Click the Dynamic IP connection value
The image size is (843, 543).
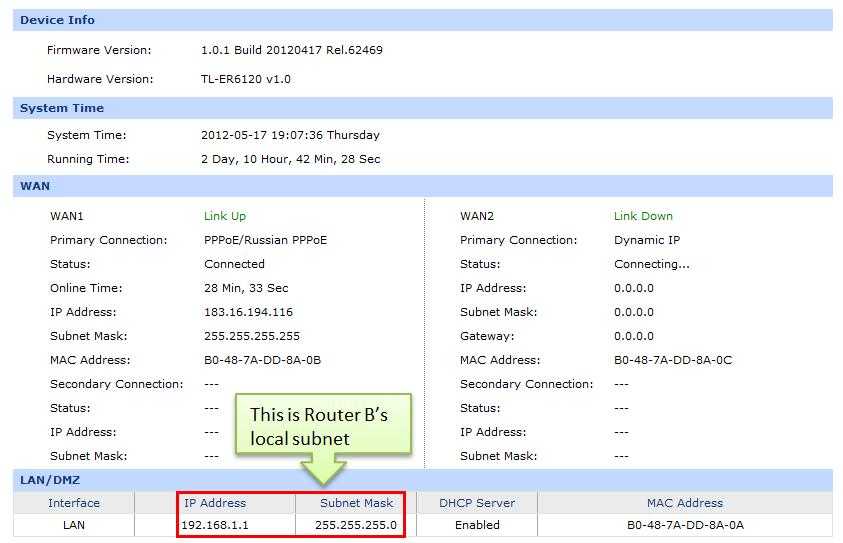pos(647,240)
